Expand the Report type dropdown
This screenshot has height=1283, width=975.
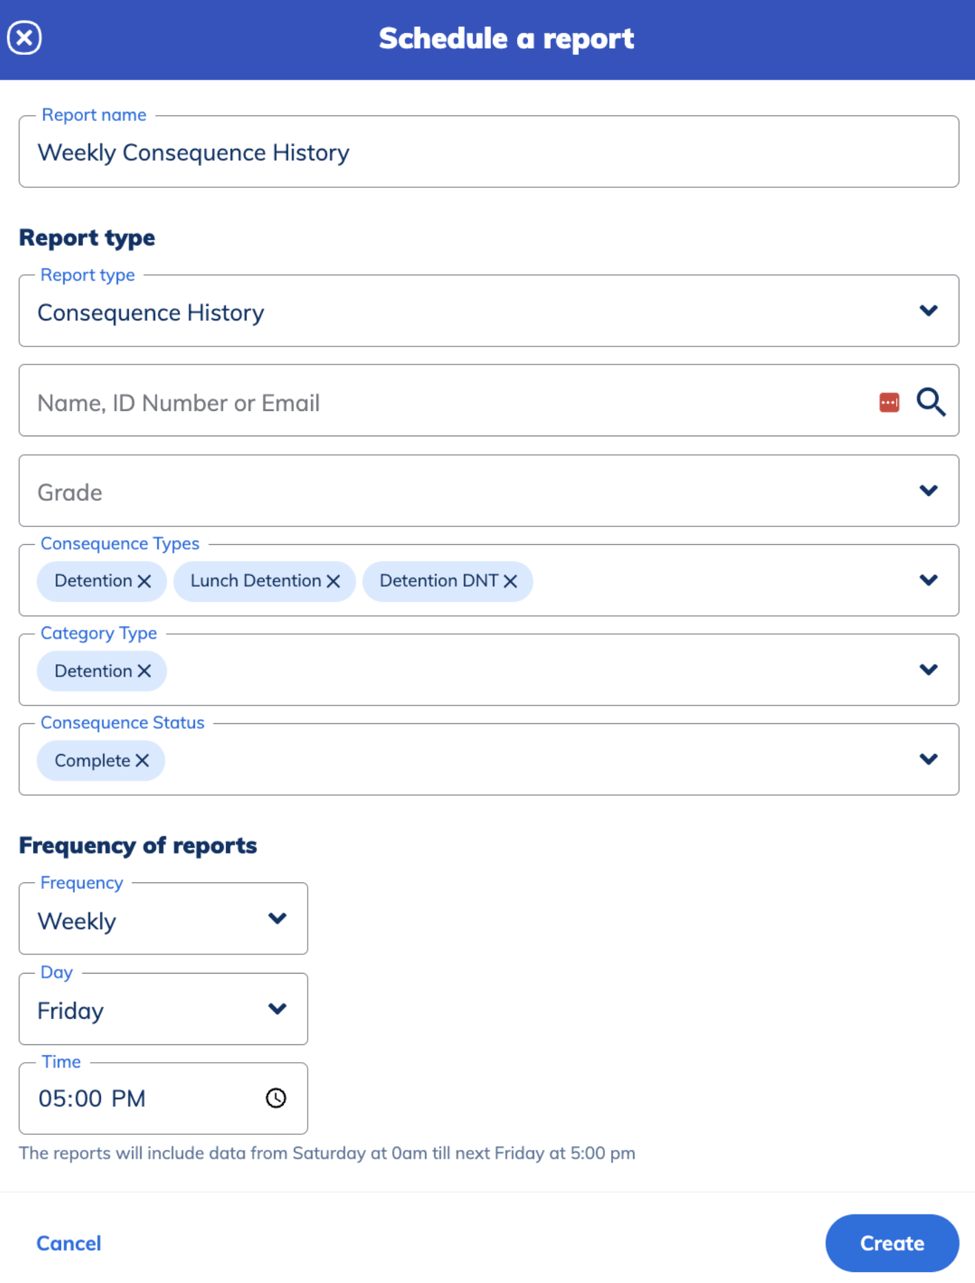(928, 311)
